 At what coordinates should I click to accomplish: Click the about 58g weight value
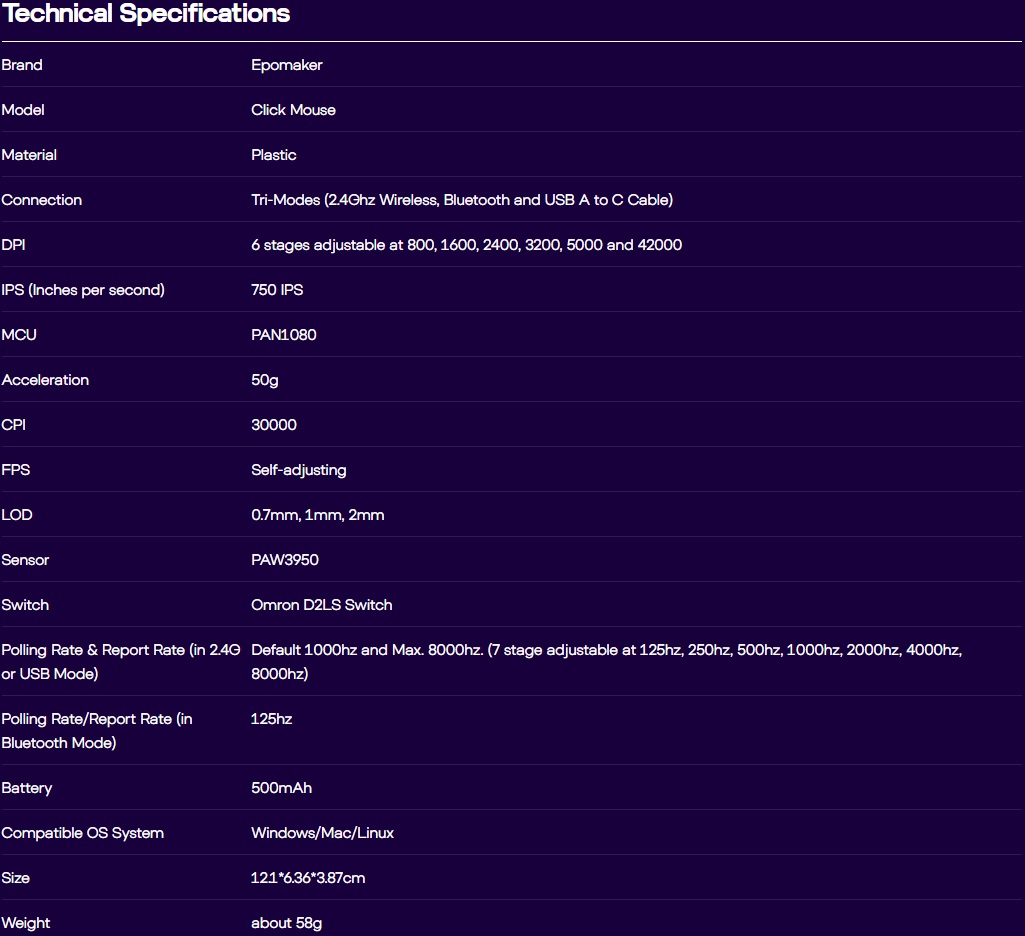point(286,923)
